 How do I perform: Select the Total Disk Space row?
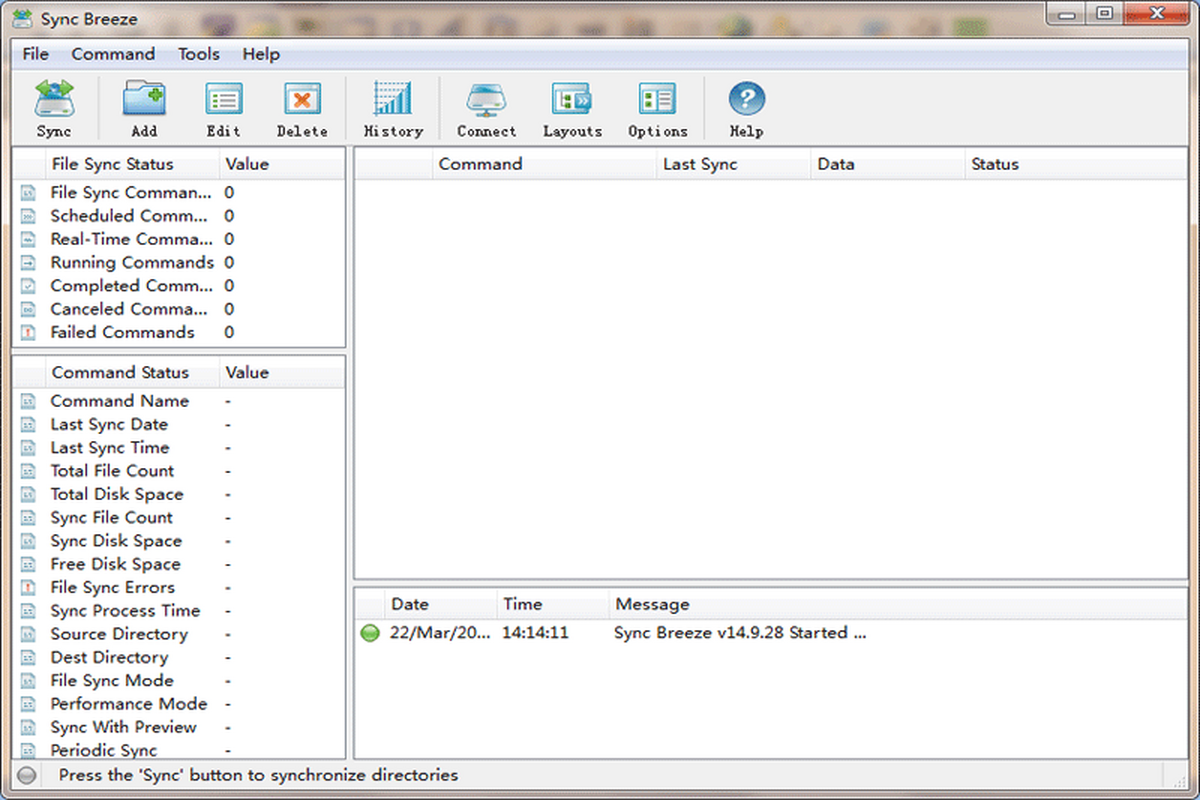(180, 494)
